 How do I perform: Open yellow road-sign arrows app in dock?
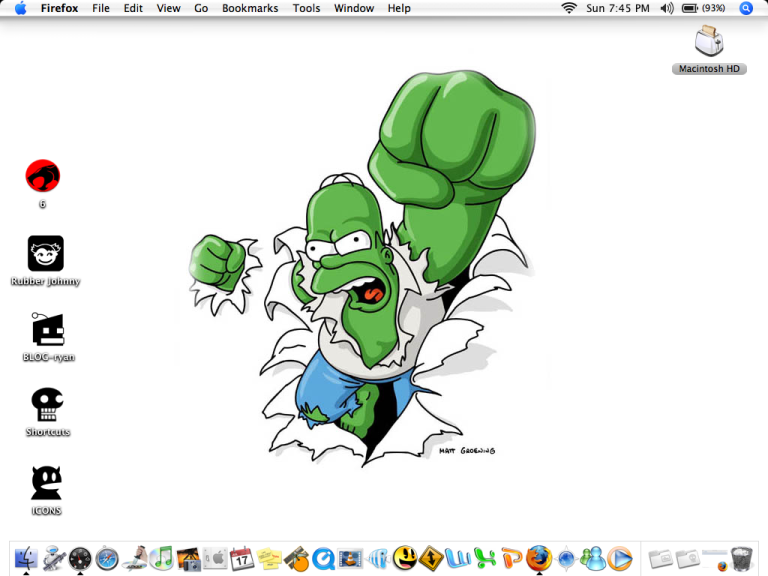[432, 558]
